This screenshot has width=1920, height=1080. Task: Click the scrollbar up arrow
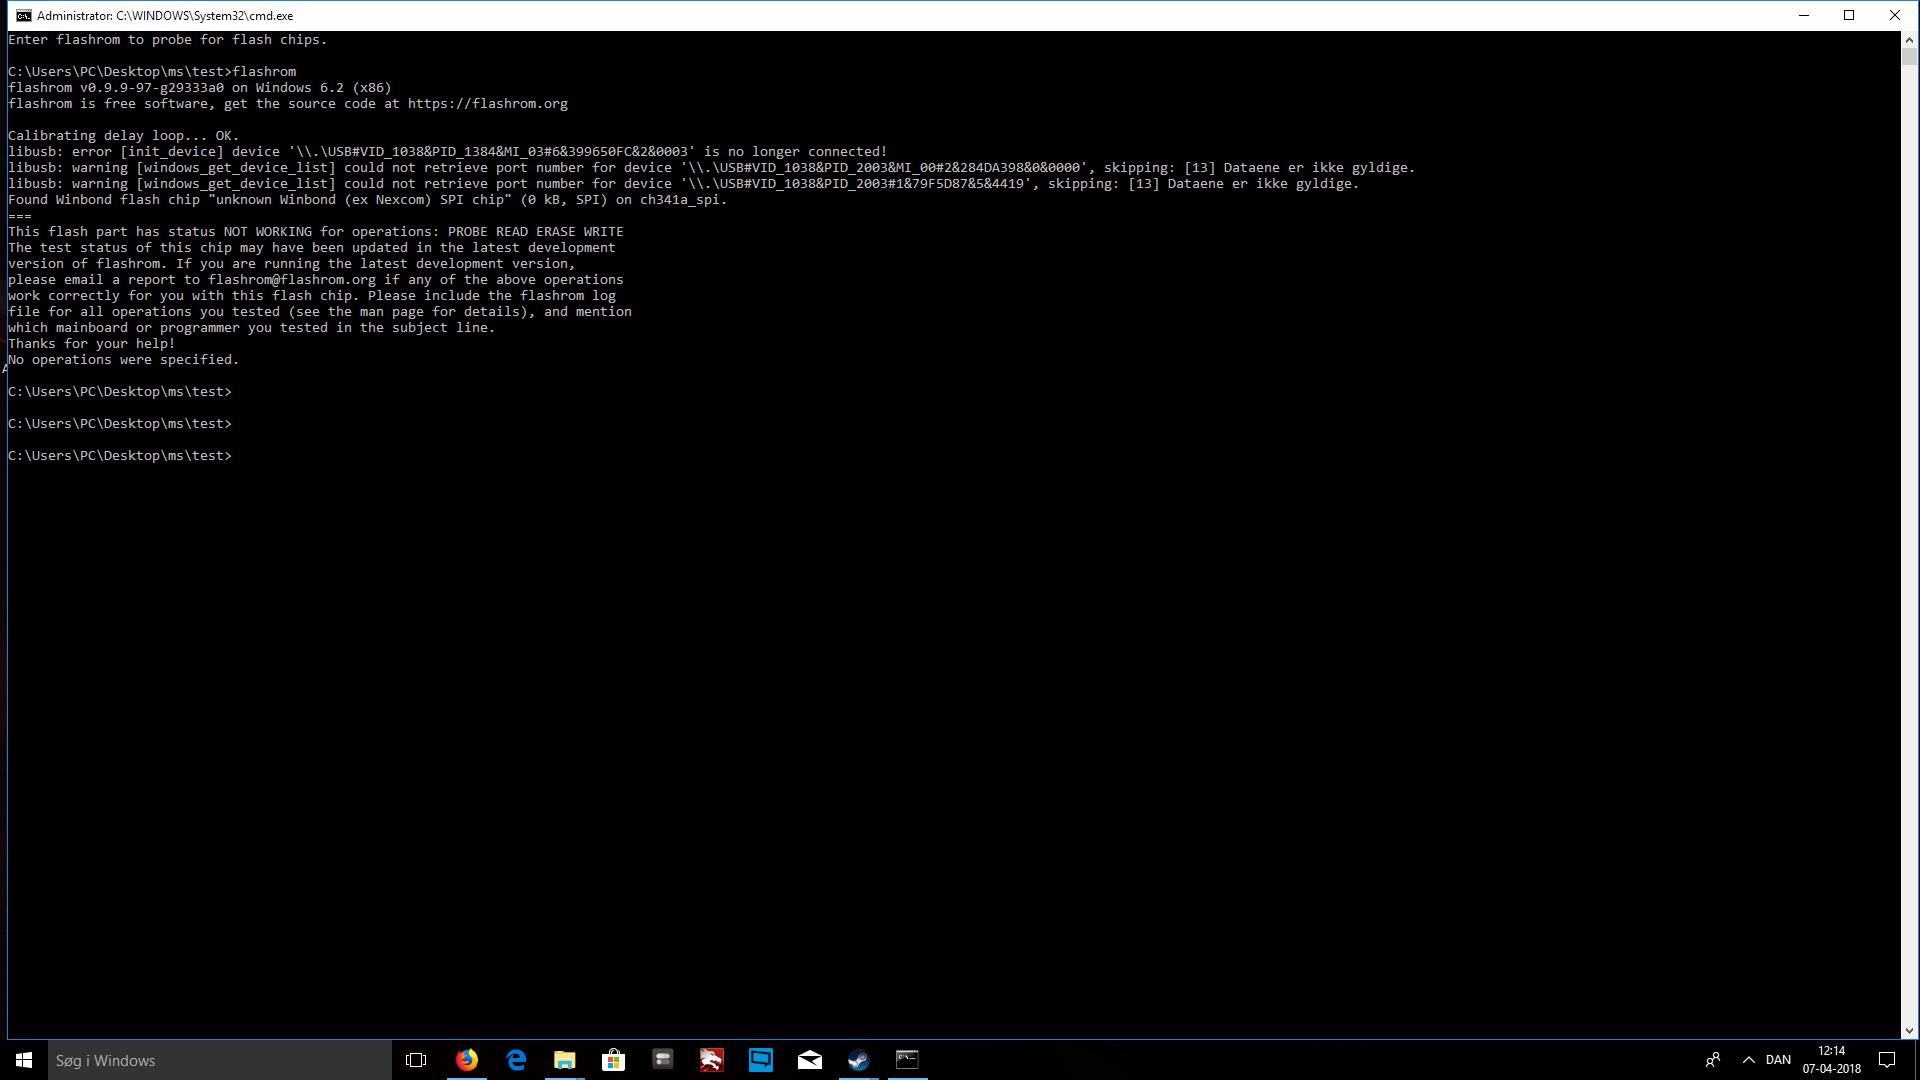pyautogui.click(x=1909, y=40)
